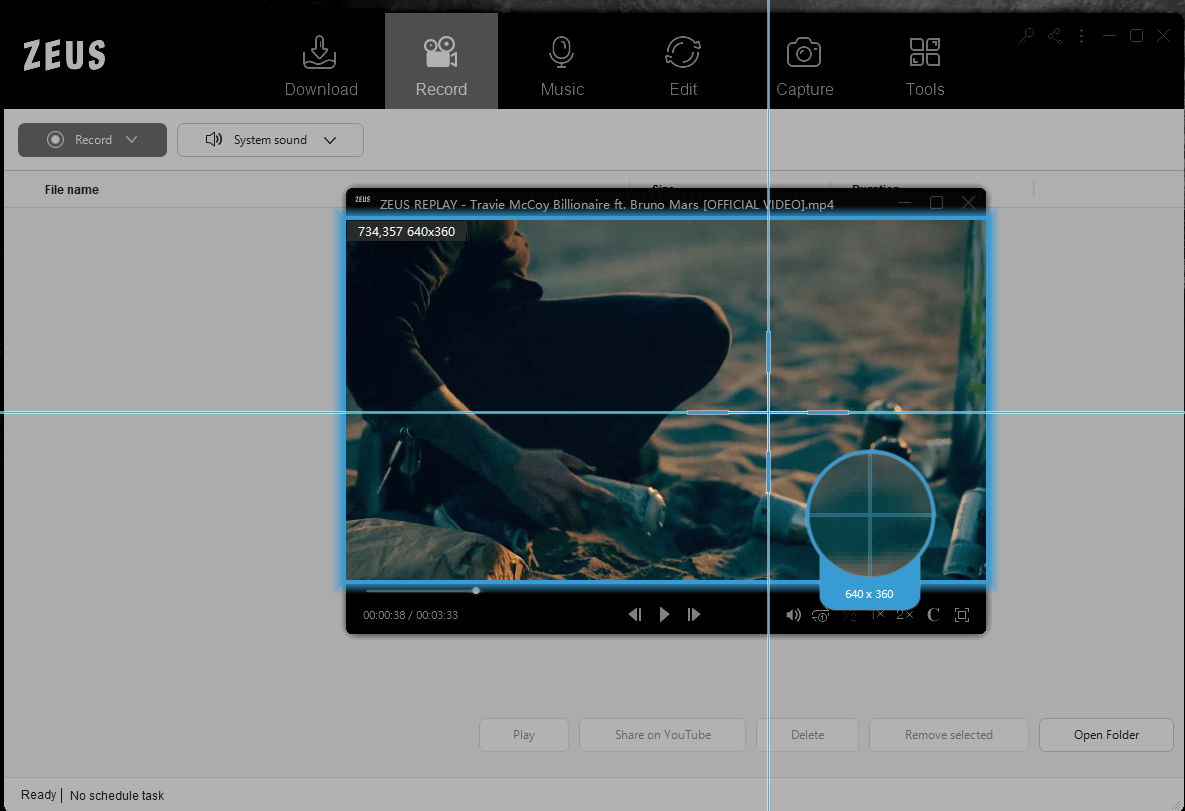The image size is (1185, 811).
Task: Go to the Capture tab
Action: pyautogui.click(x=804, y=67)
